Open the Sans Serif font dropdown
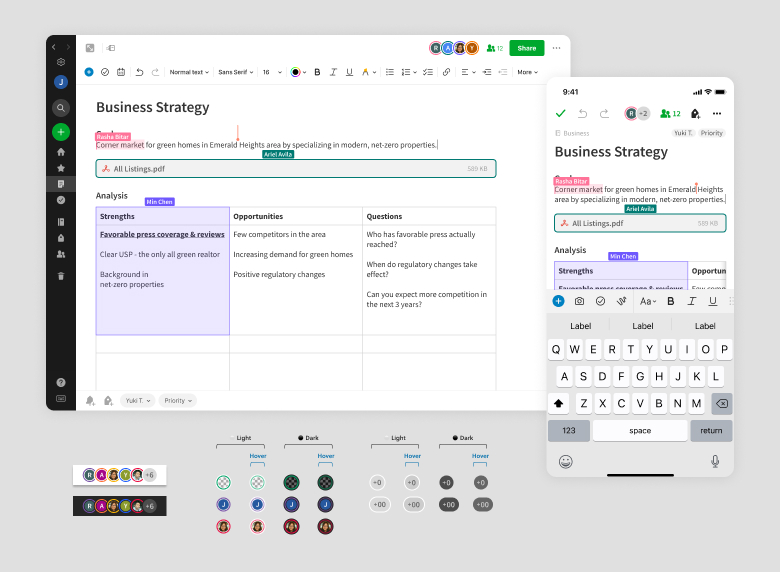 coord(236,72)
